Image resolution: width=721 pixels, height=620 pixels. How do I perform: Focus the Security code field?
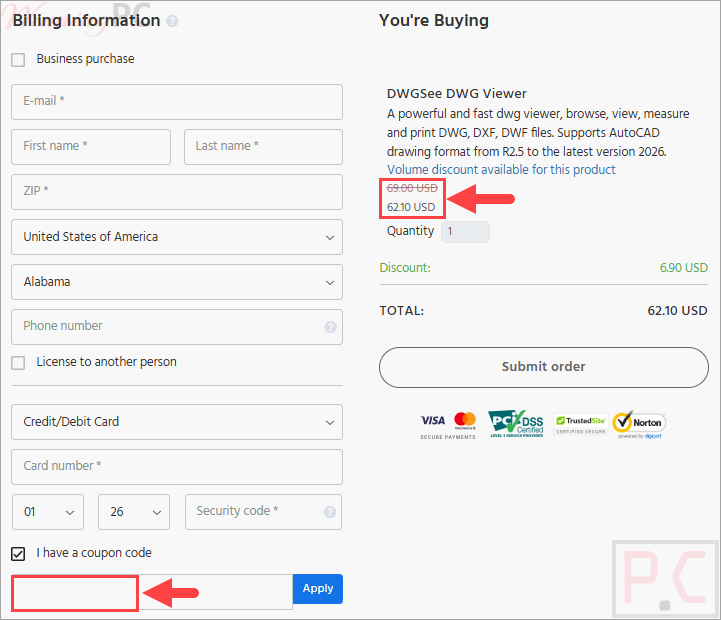263,512
